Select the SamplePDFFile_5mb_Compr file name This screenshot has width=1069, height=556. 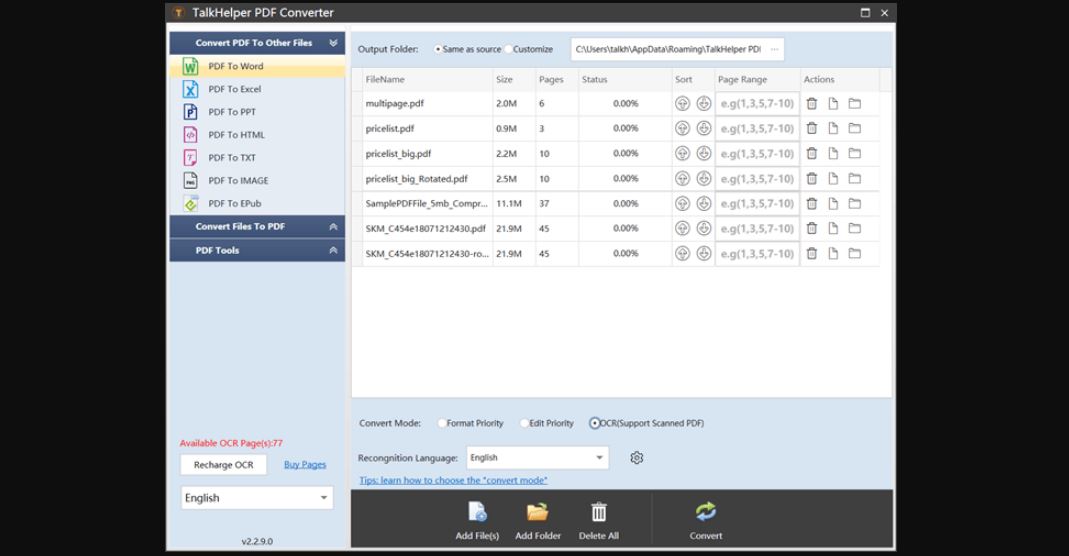click(427, 204)
